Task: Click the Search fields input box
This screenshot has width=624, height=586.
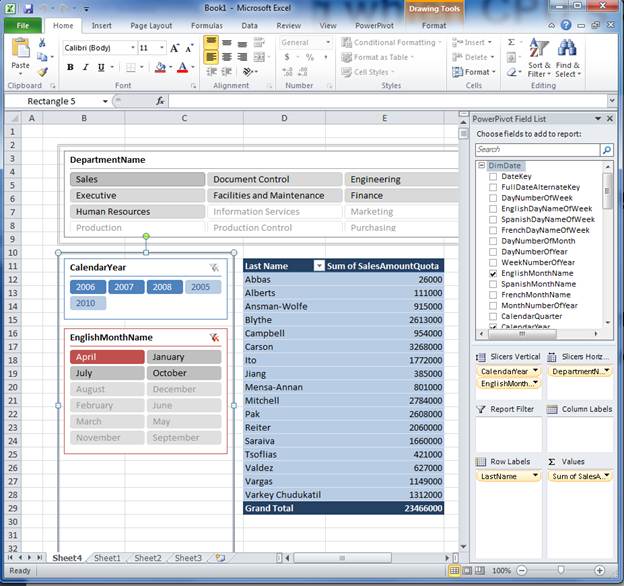Action: [537, 150]
